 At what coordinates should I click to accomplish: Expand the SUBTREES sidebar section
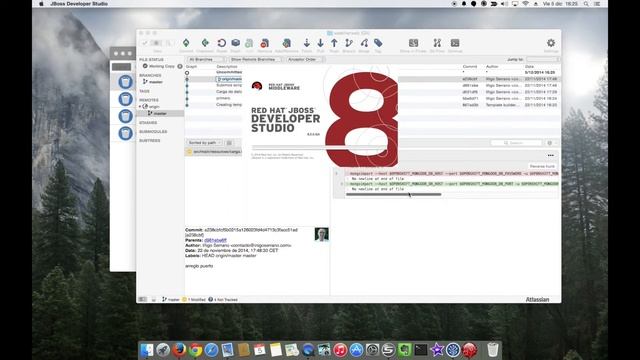[149, 141]
